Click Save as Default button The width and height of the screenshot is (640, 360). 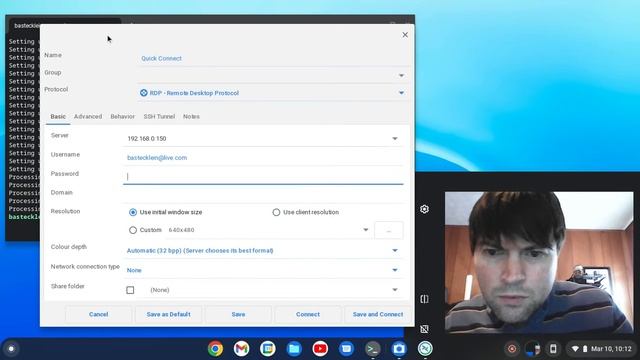[168, 314]
